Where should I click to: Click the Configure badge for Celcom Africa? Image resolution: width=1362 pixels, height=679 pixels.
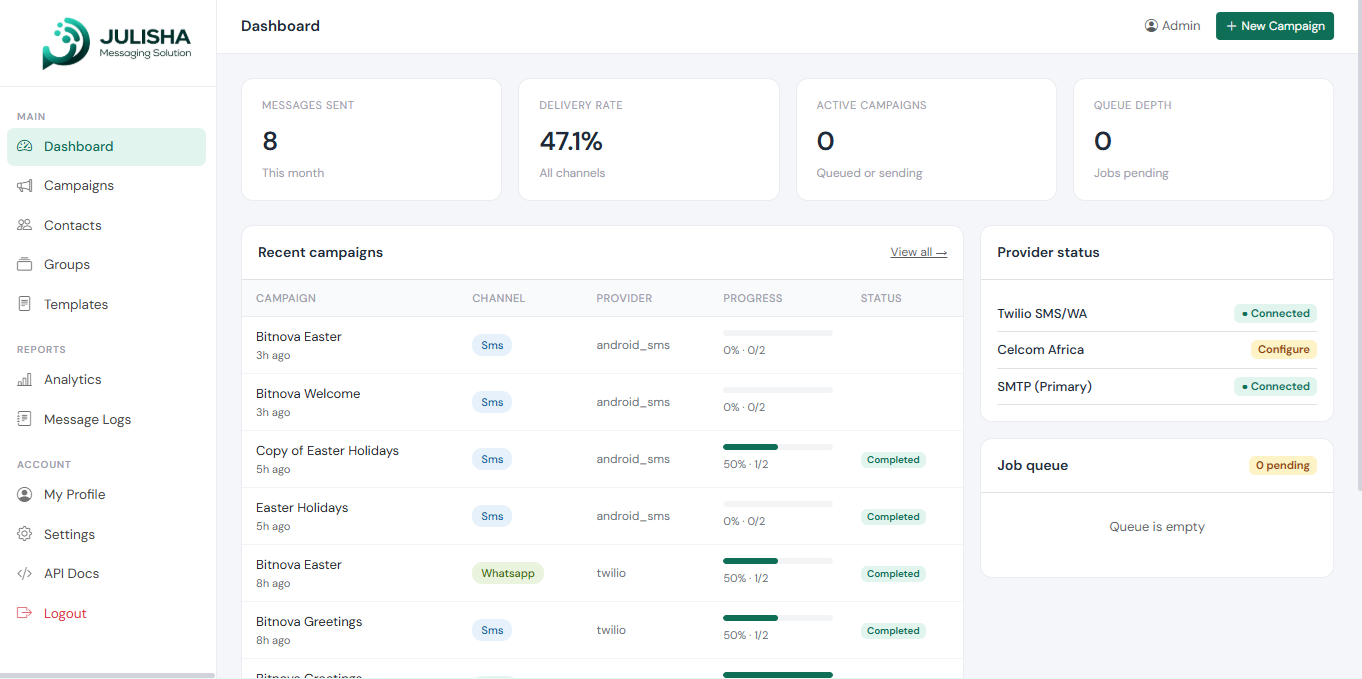pos(1284,350)
